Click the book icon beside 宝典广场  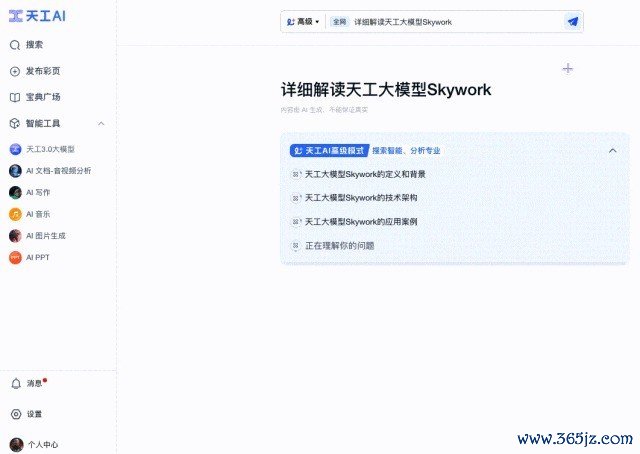pyautogui.click(x=15, y=98)
